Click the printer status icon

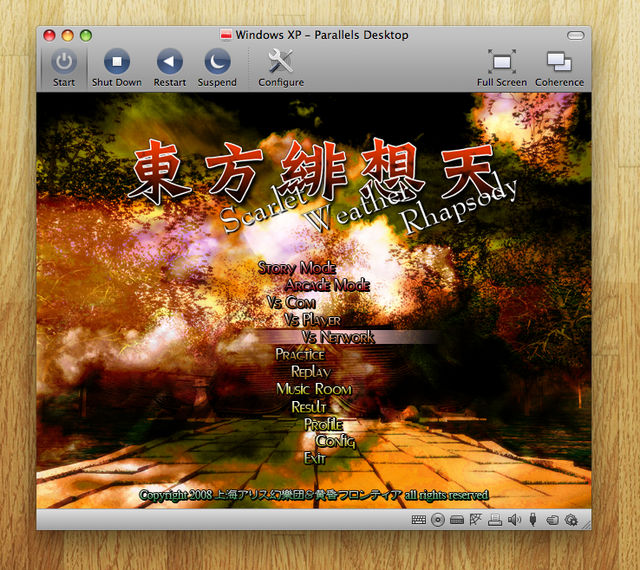coord(495,520)
